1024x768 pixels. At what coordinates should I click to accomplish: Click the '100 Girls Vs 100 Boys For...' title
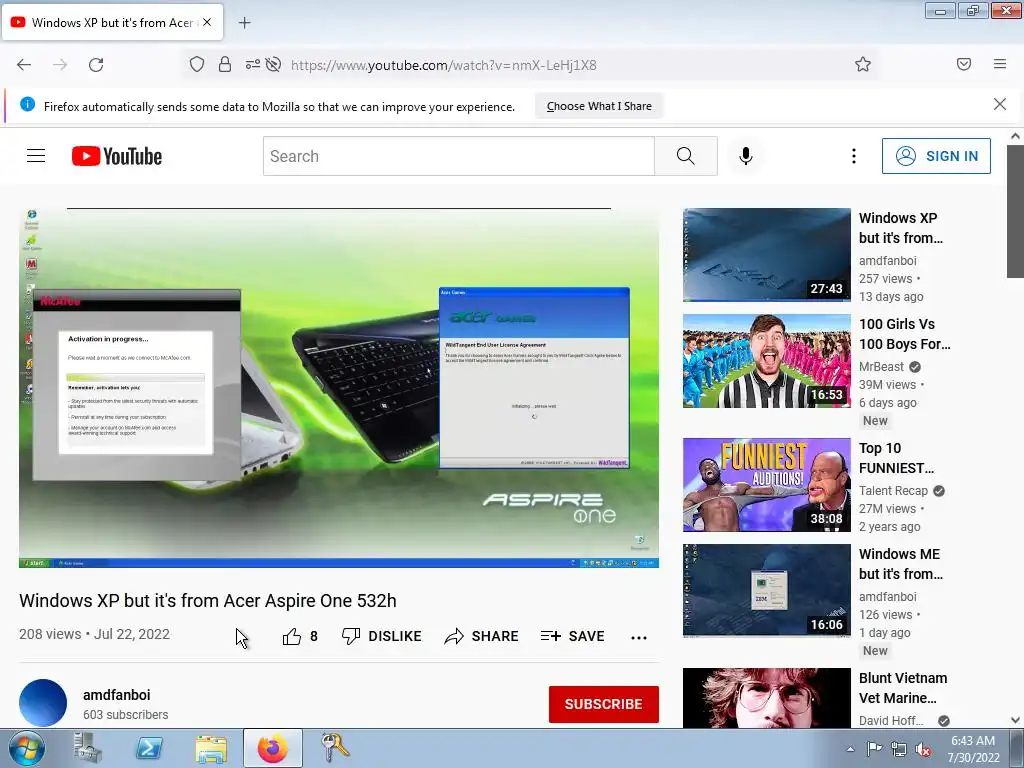[904, 334]
